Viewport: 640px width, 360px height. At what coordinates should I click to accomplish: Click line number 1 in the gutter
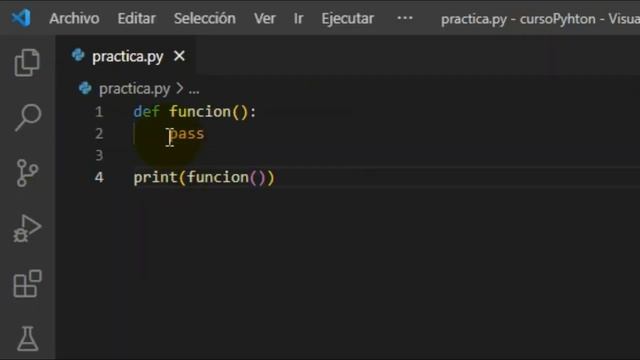(99, 112)
